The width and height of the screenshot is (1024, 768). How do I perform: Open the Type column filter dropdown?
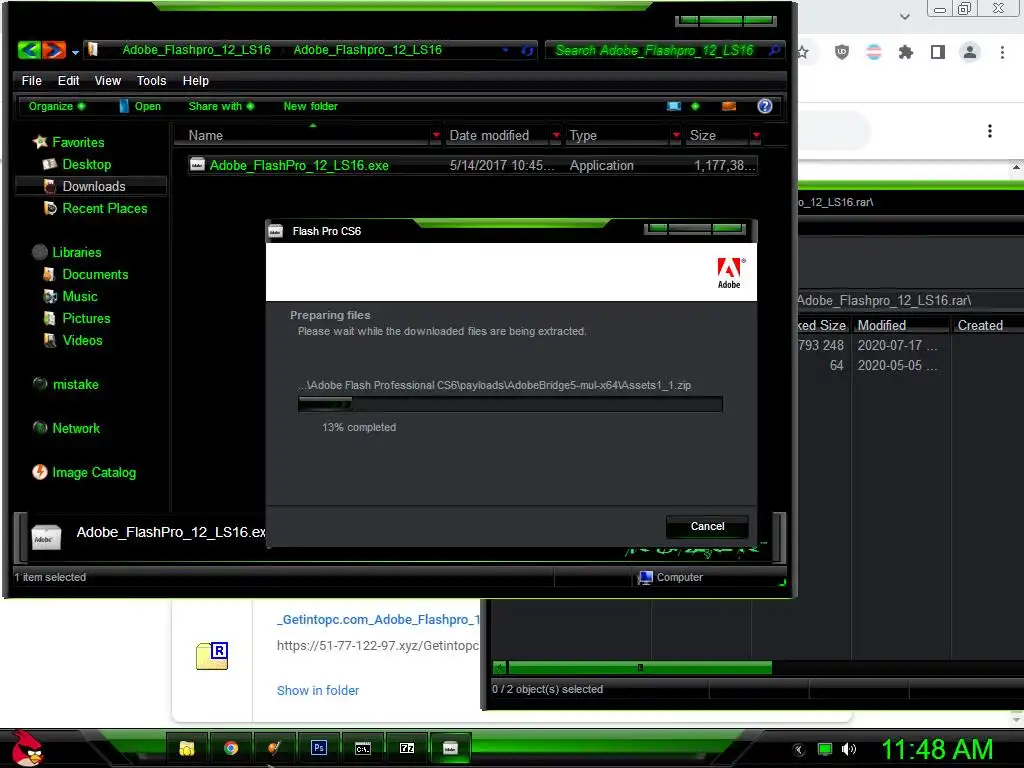676,135
